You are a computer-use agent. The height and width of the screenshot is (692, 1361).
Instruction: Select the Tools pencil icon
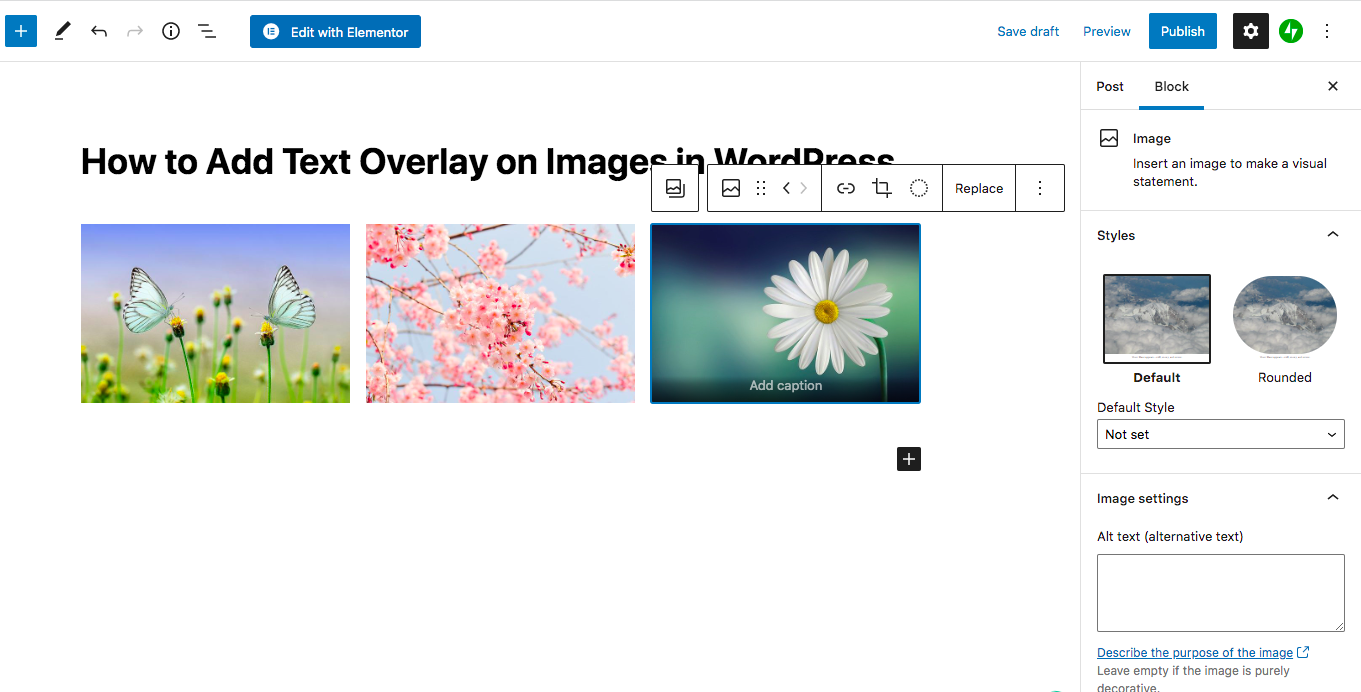pyautogui.click(x=62, y=31)
